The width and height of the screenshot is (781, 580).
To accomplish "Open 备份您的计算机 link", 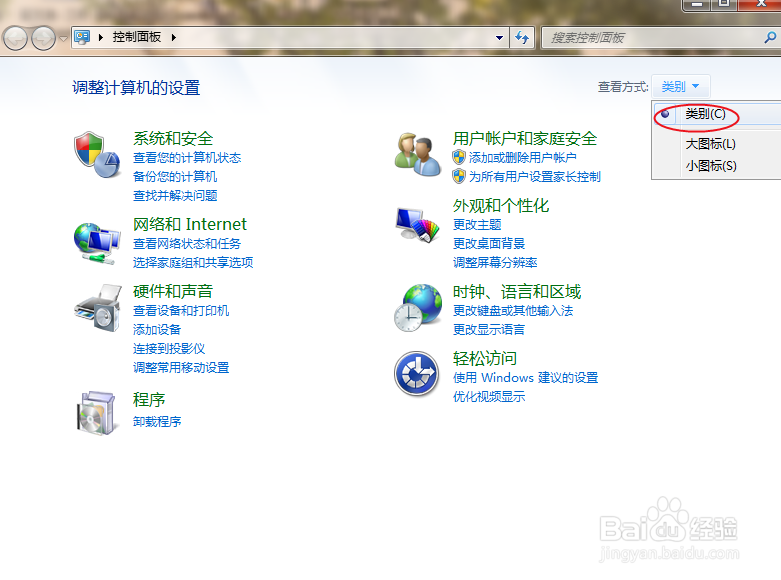I will coord(175,176).
